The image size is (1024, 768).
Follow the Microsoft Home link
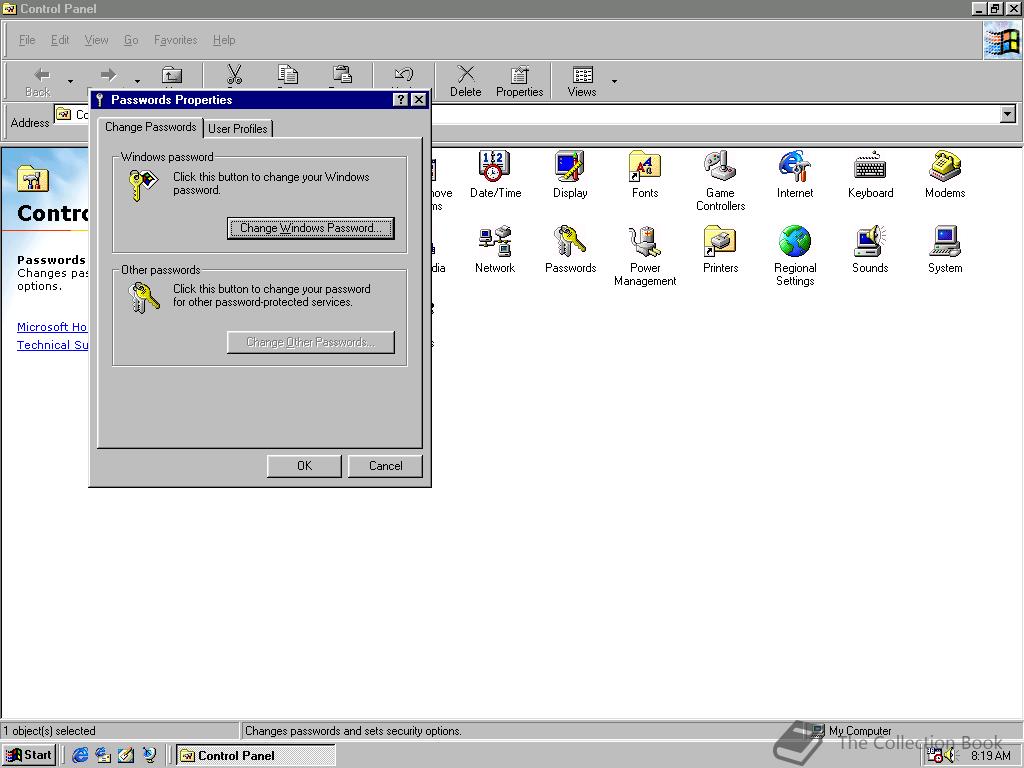point(52,327)
